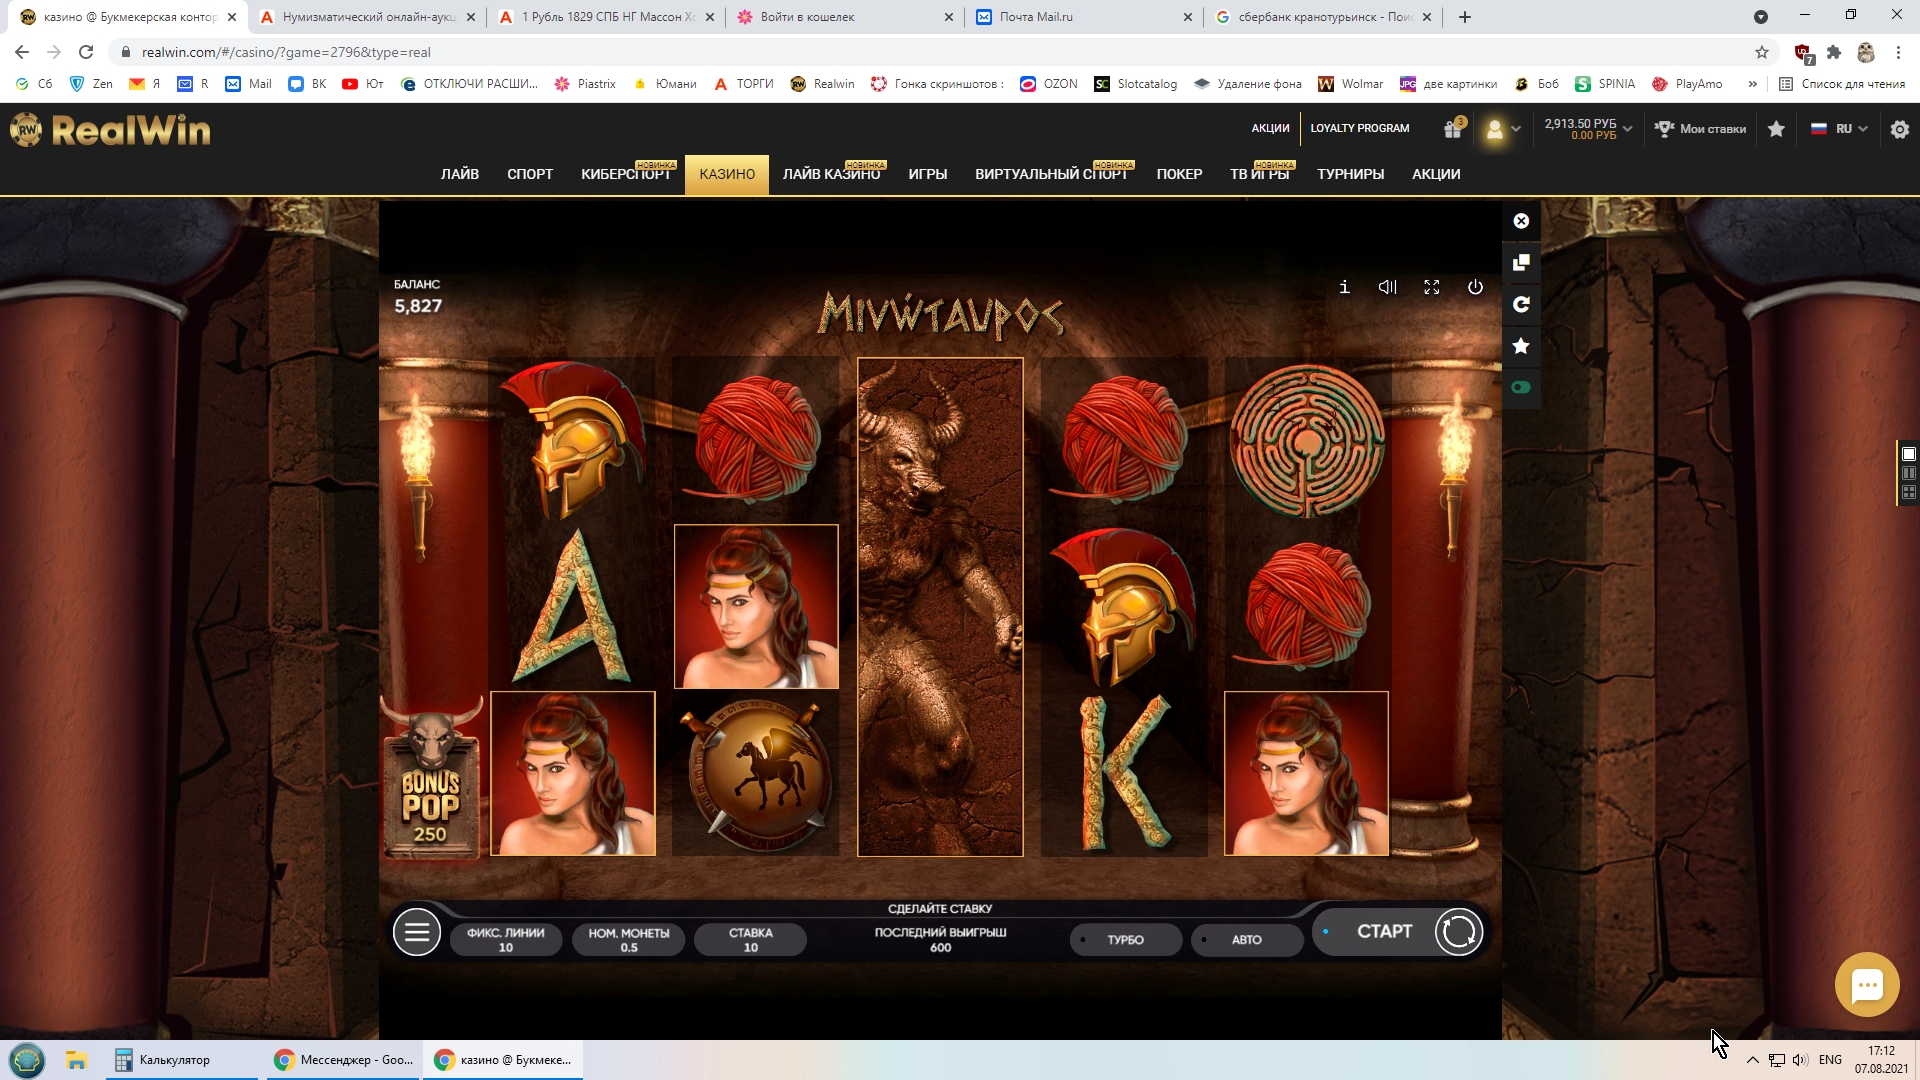The width and height of the screenshot is (1920, 1080).
Task: Select quad-view layout icon on right edge
Action: tap(1908, 492)
